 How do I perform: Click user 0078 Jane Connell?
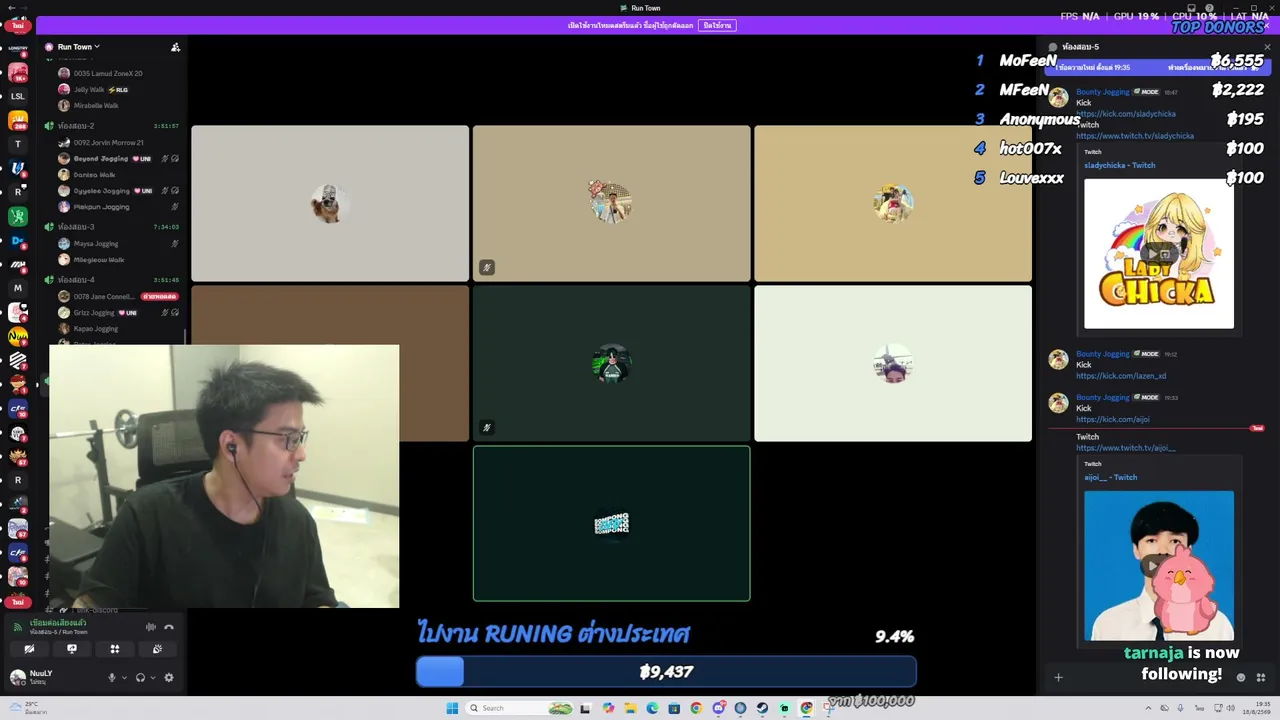pyautogui.click(x=103, y=296)
